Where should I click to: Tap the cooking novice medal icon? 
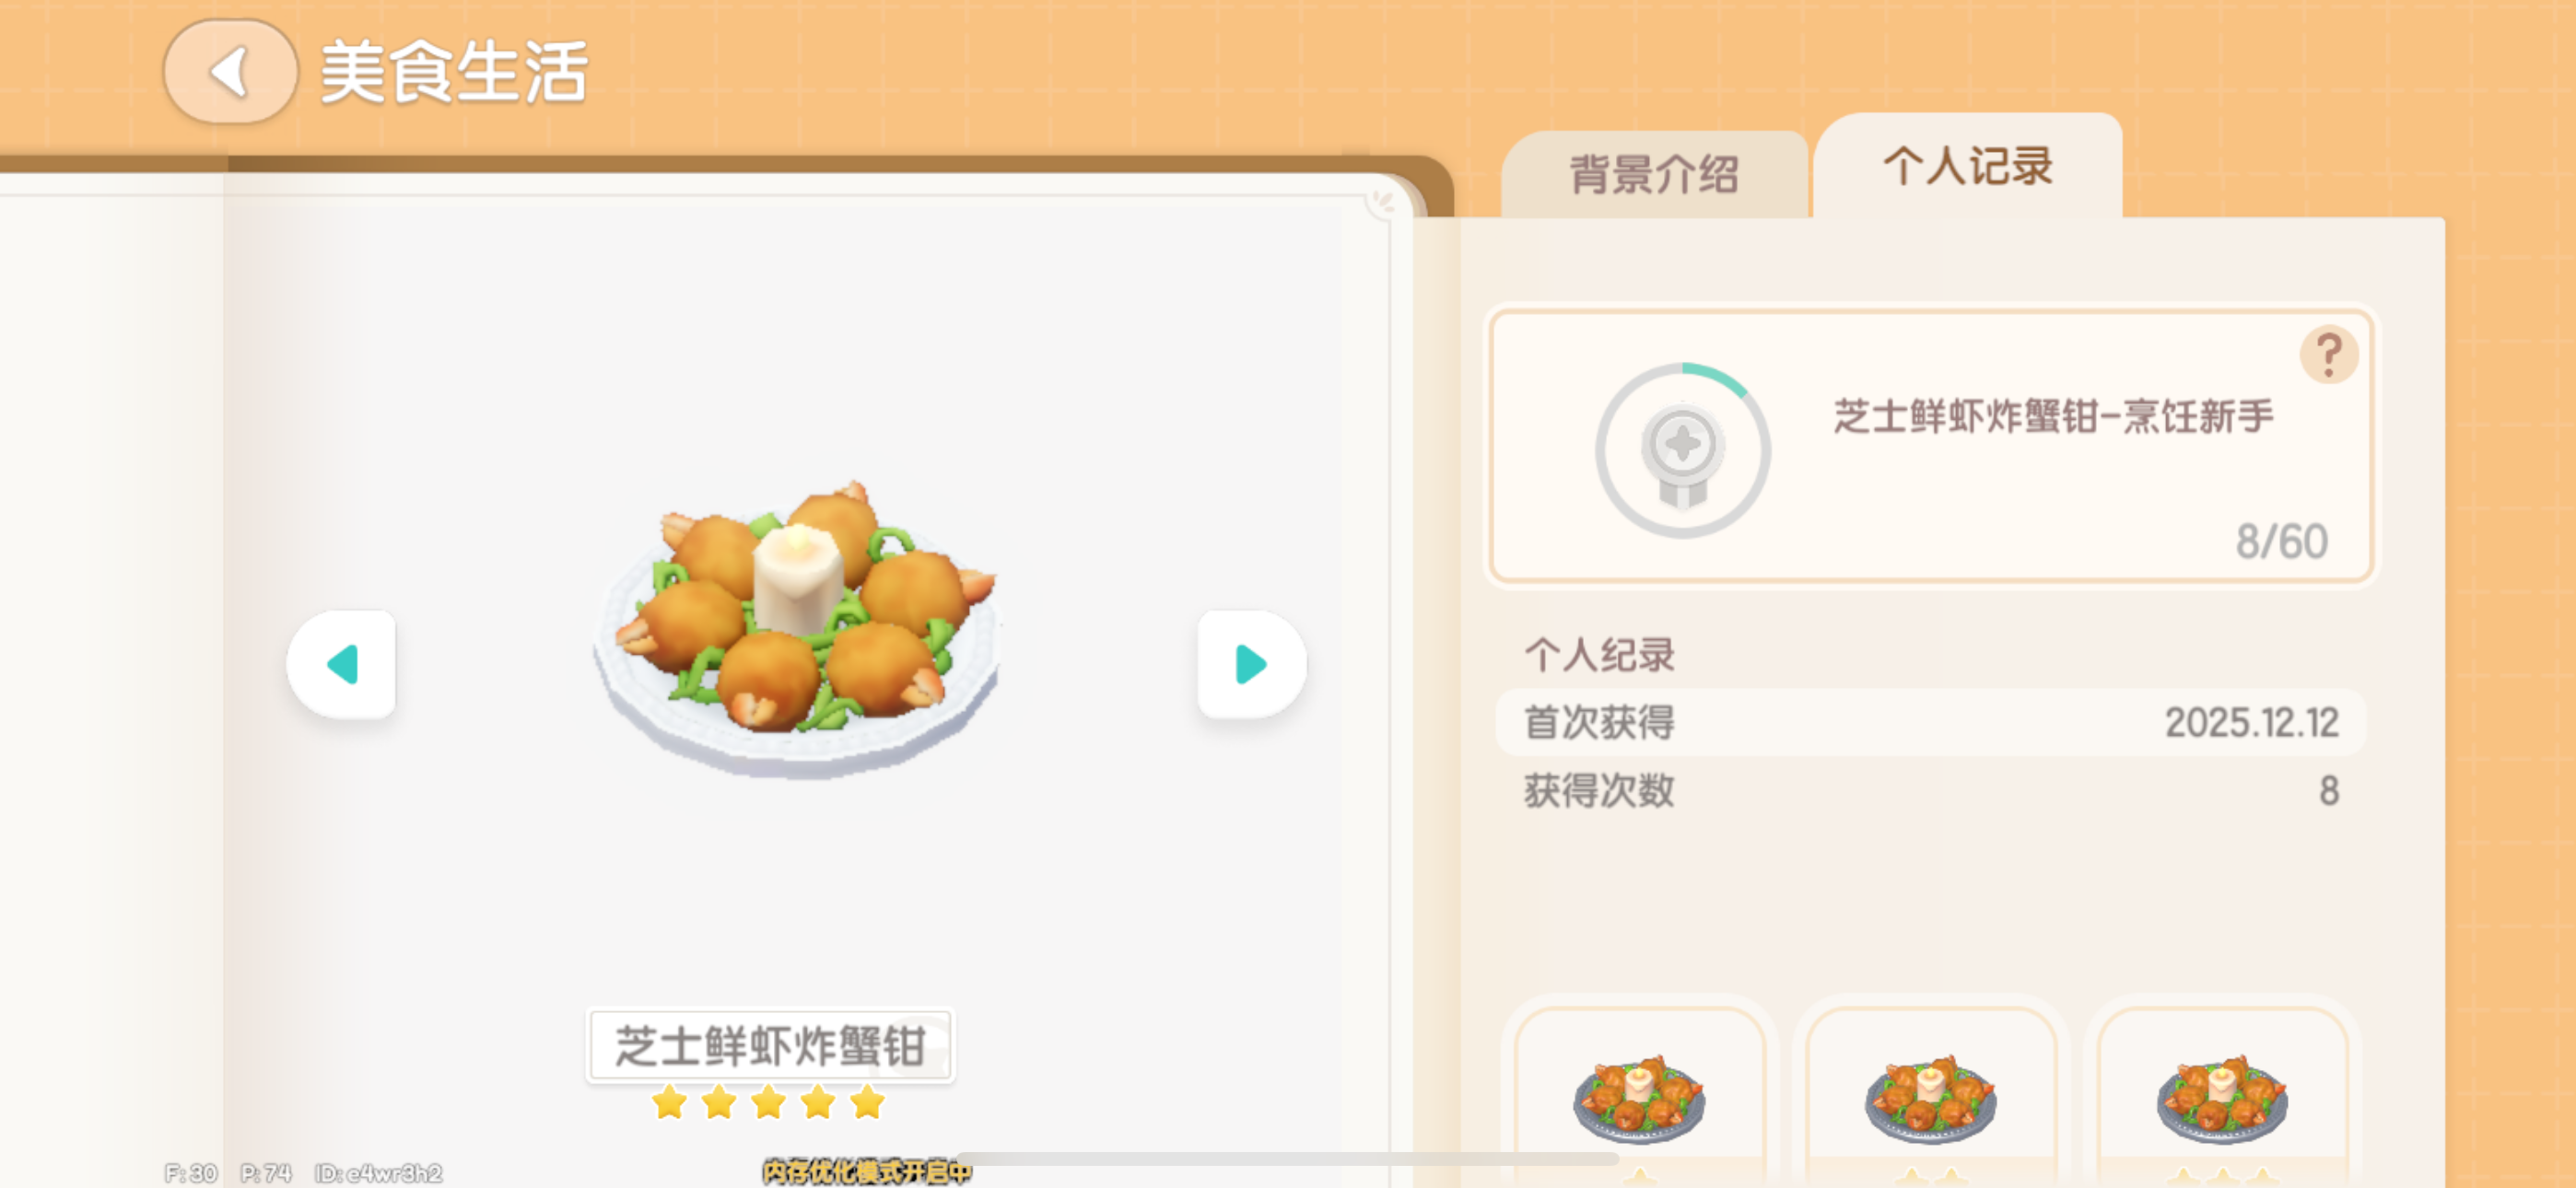(x=1682, y=451)
